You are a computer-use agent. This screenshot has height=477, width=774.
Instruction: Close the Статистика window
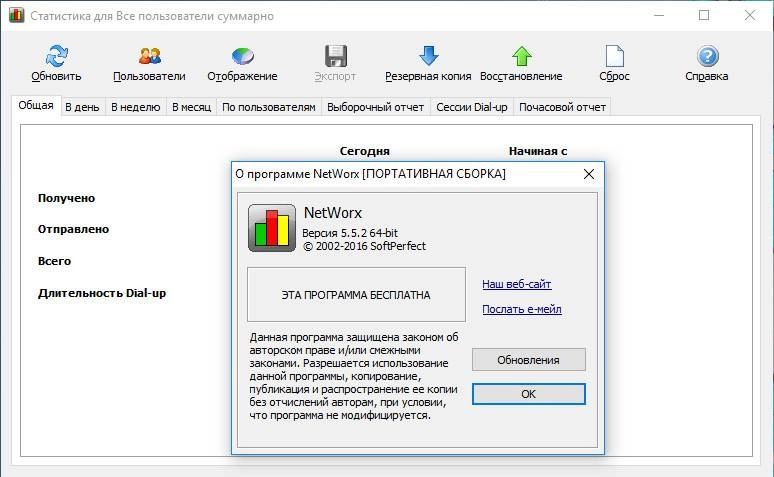pyautogui.click(x=750, y=15)
